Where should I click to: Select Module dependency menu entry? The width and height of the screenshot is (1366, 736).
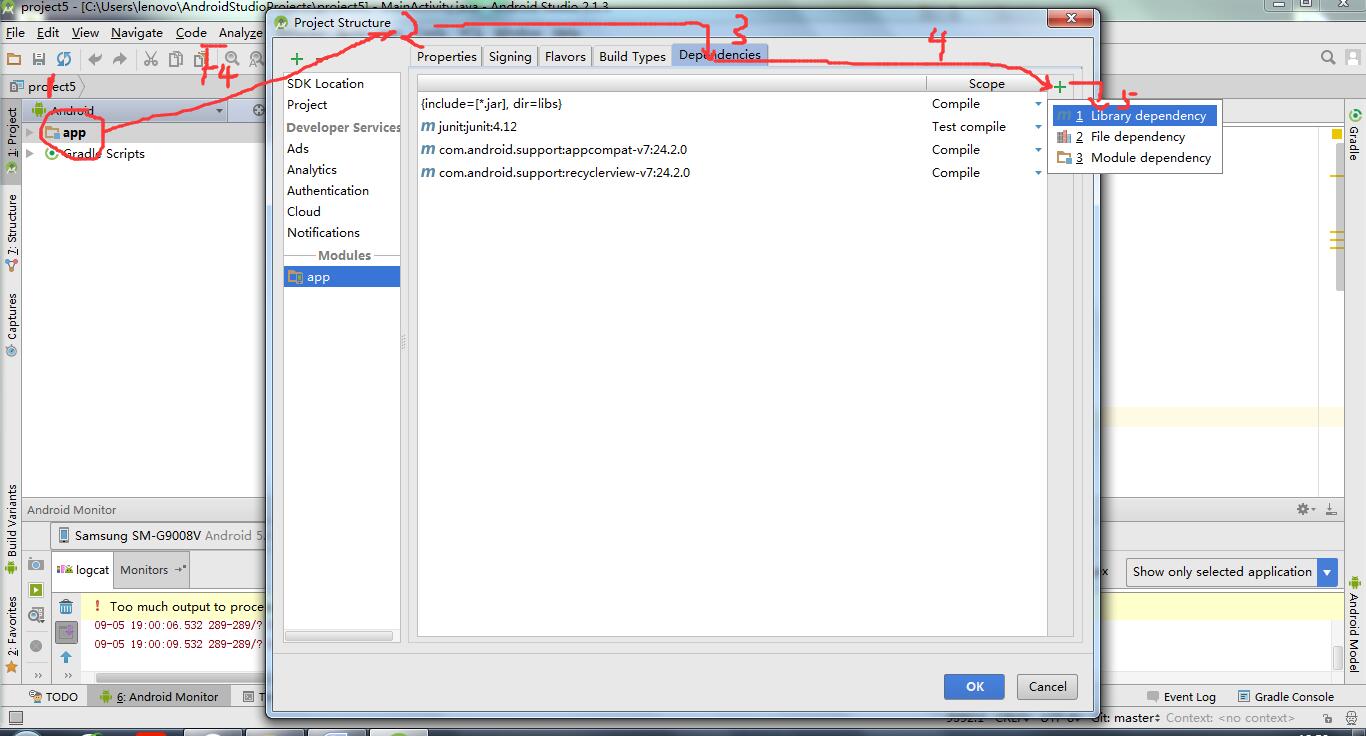click(1135, 158)
